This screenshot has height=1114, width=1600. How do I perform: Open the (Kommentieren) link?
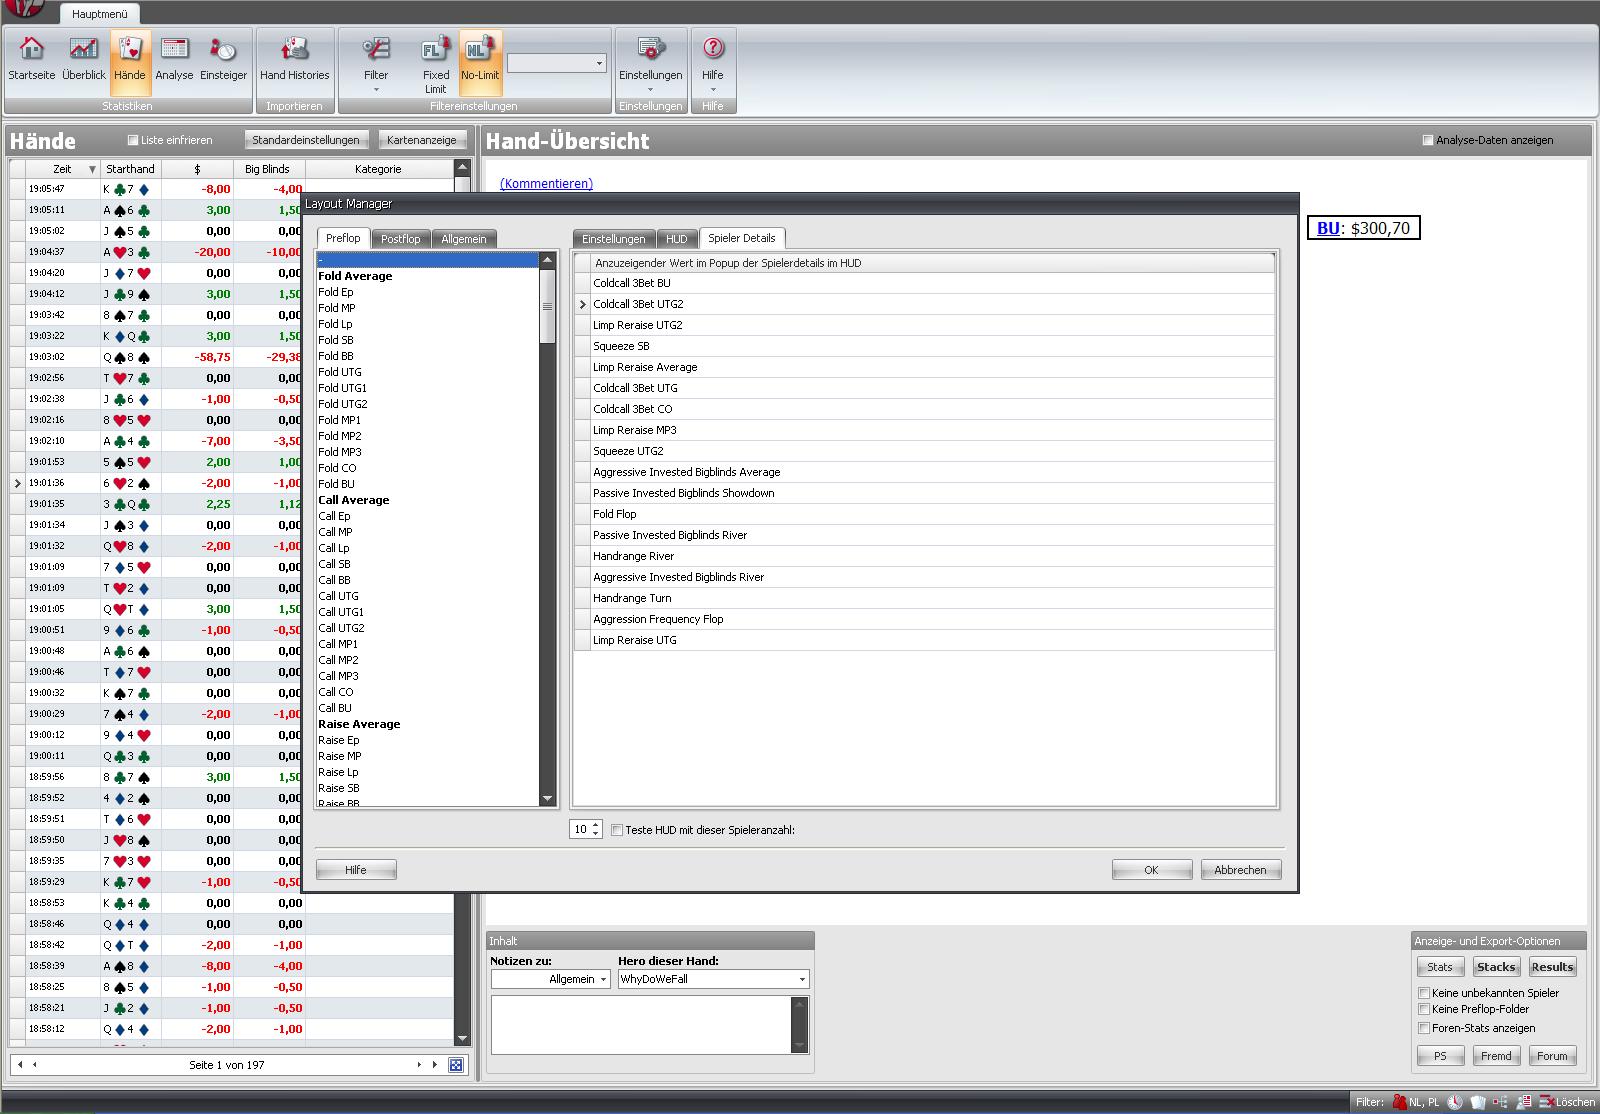[x=546, y=184]
